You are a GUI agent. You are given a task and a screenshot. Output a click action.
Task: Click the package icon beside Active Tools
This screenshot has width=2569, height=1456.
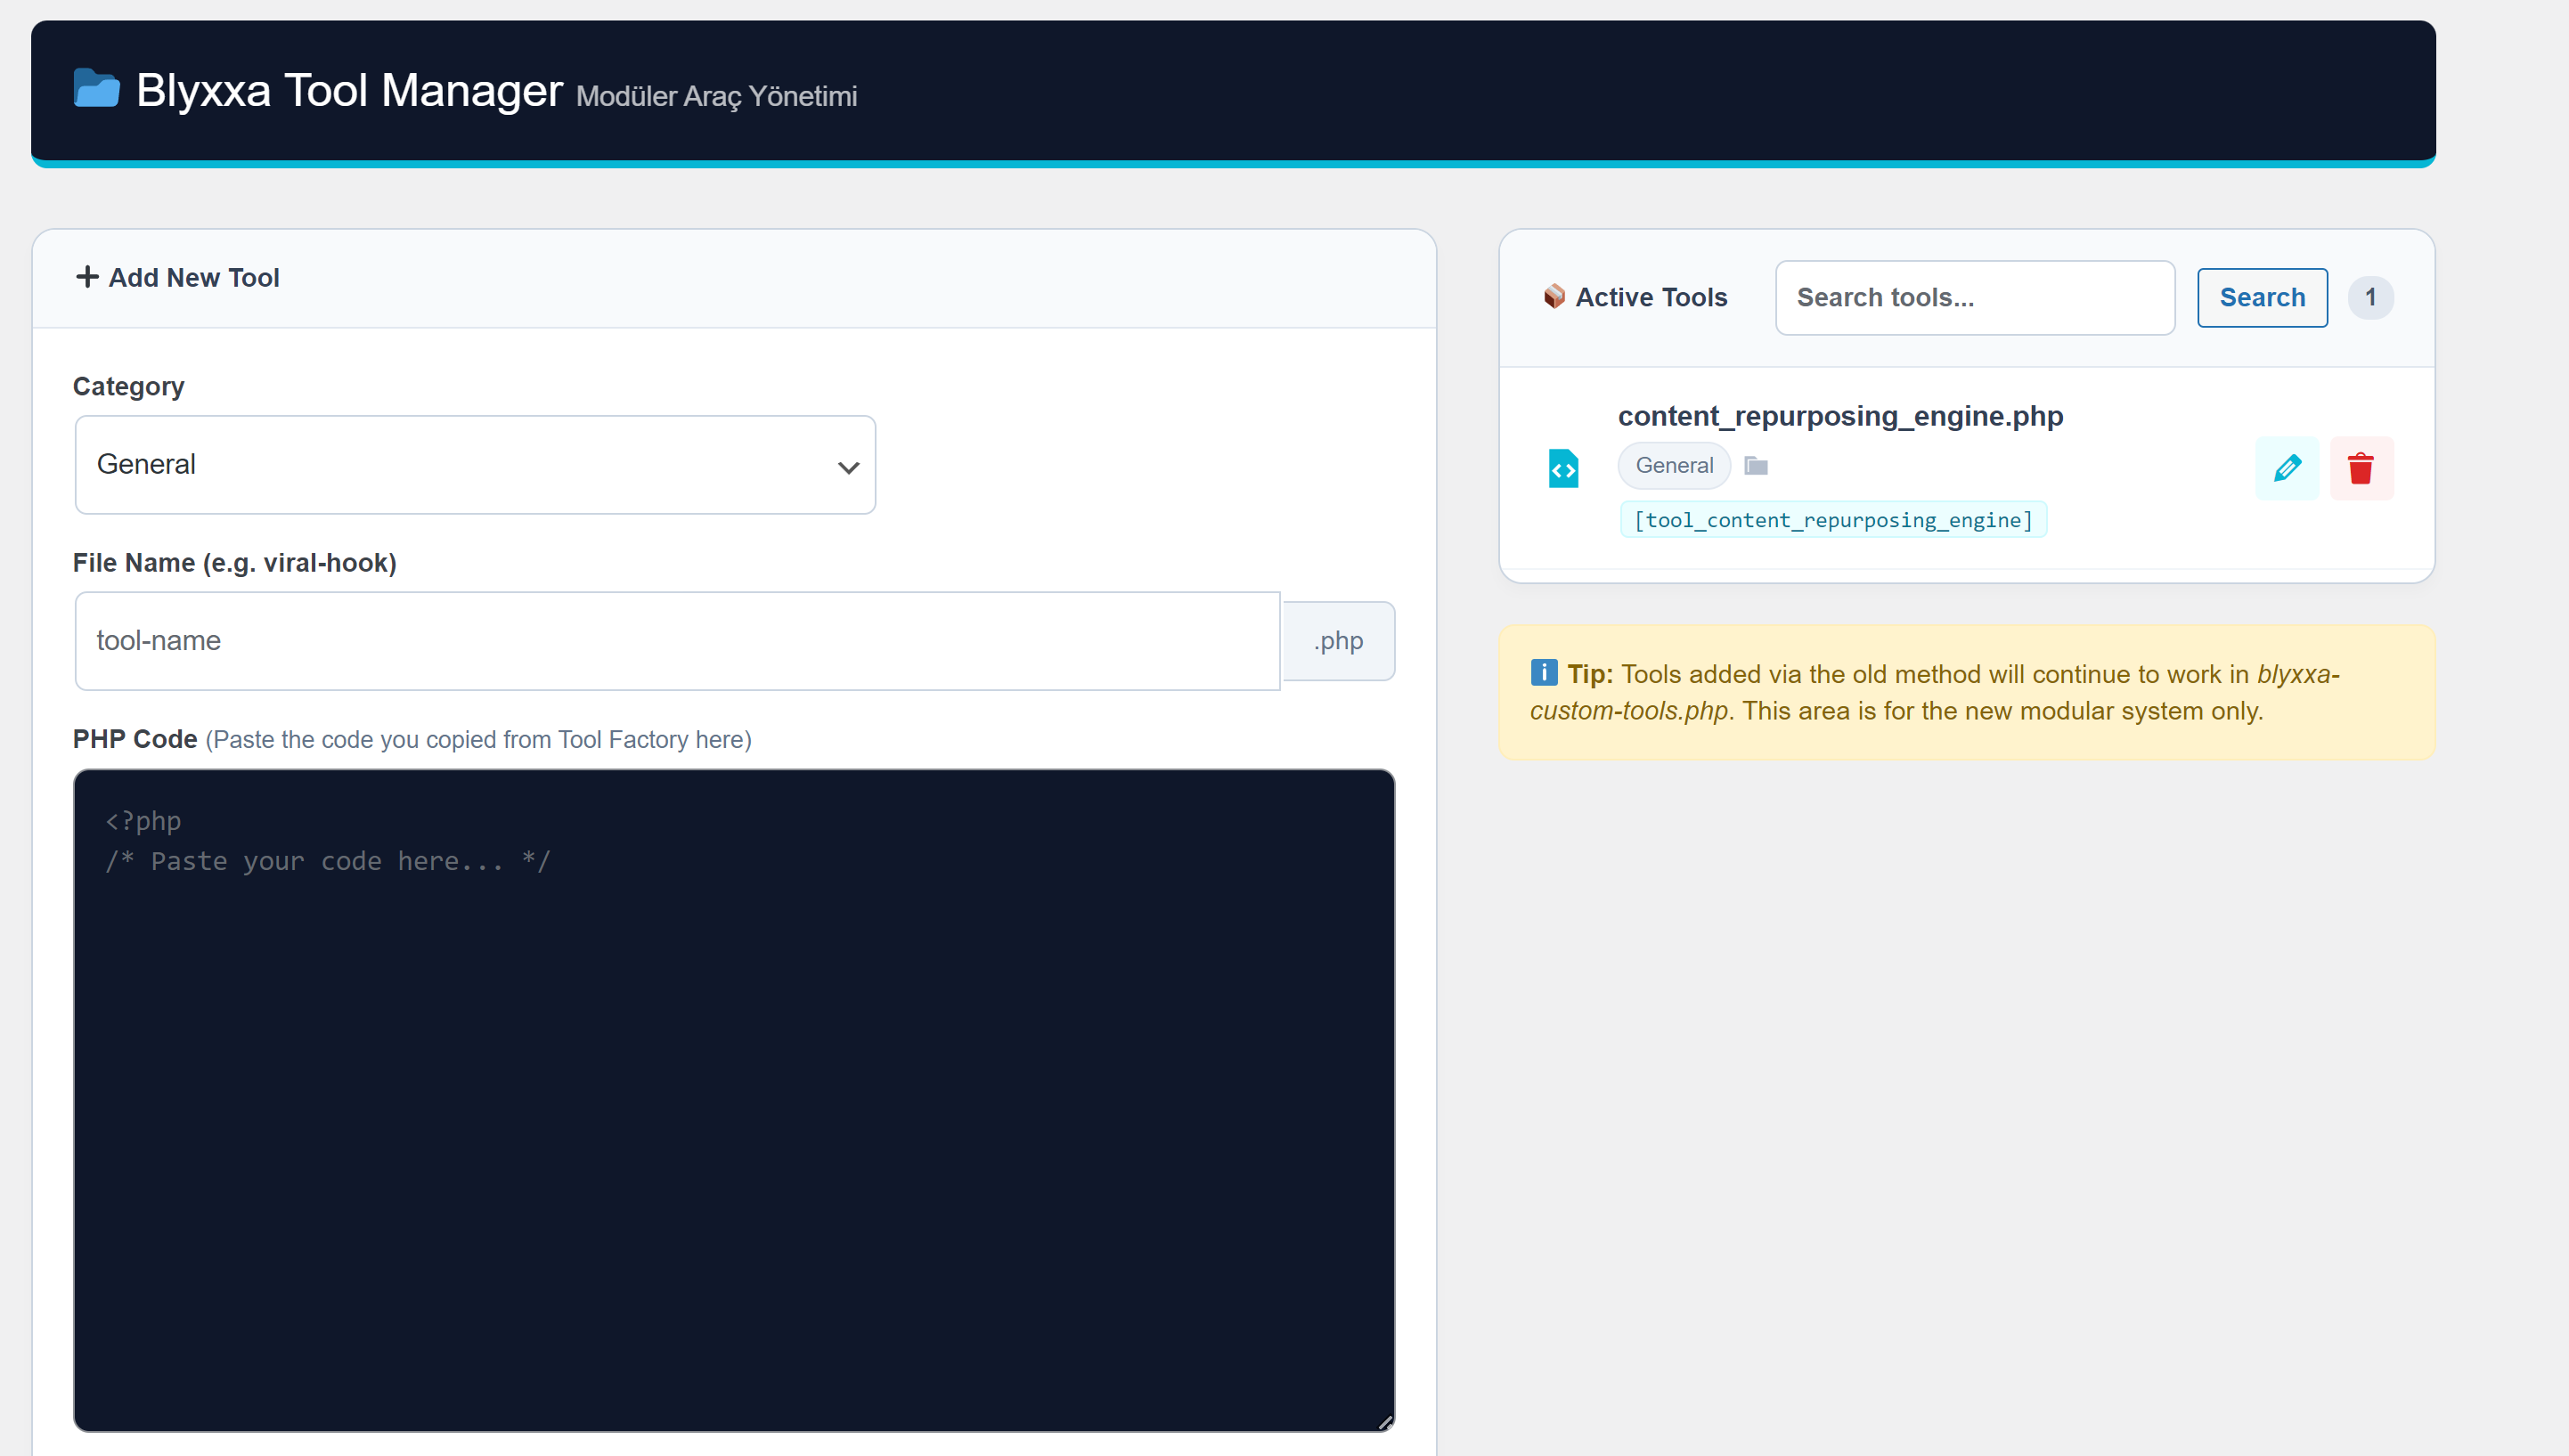tap(1556, 296)
